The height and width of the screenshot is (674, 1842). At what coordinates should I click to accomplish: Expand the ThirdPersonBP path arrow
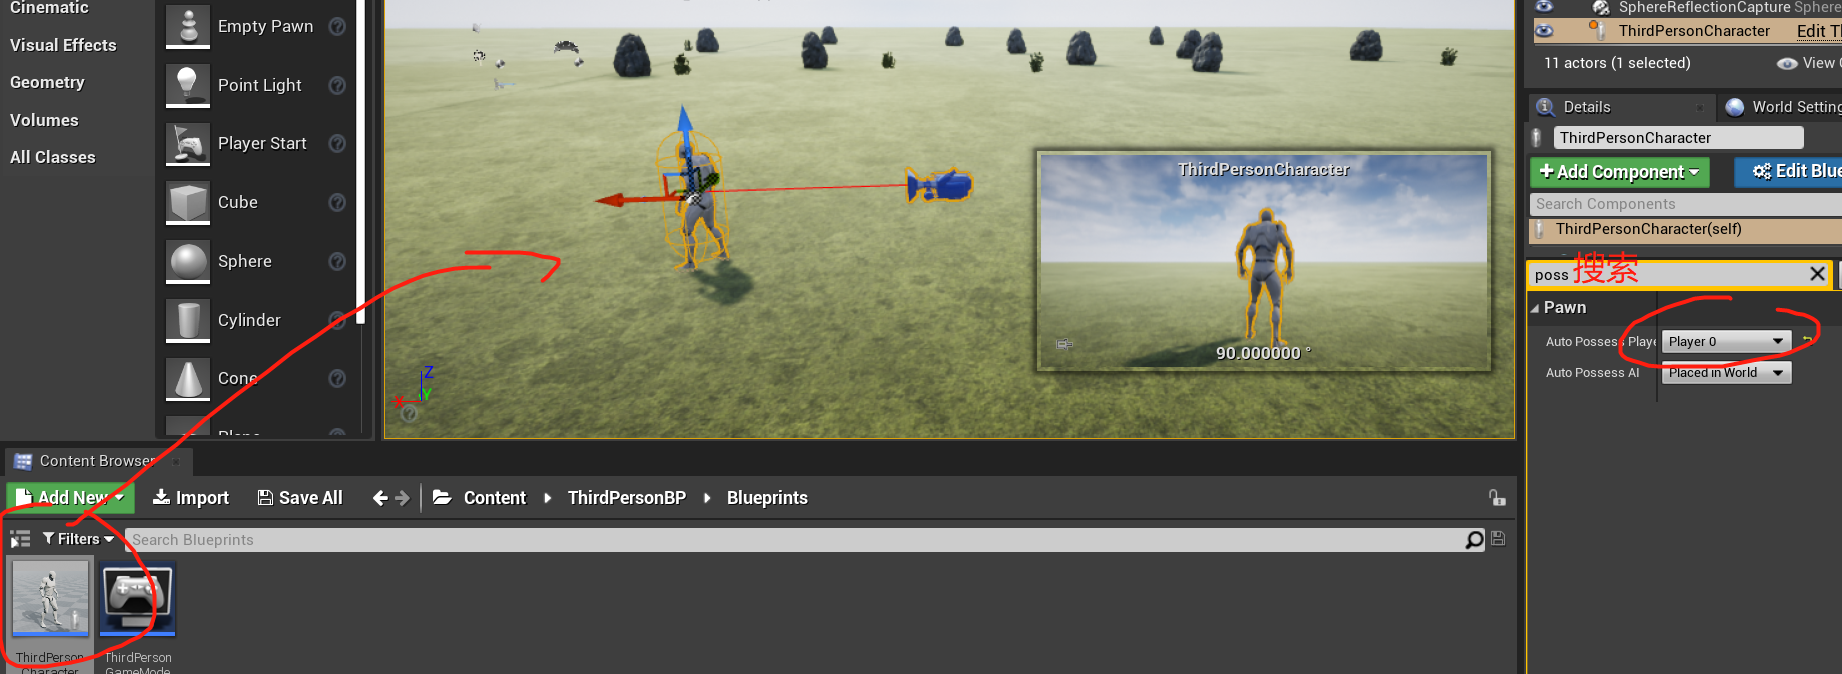707,498
